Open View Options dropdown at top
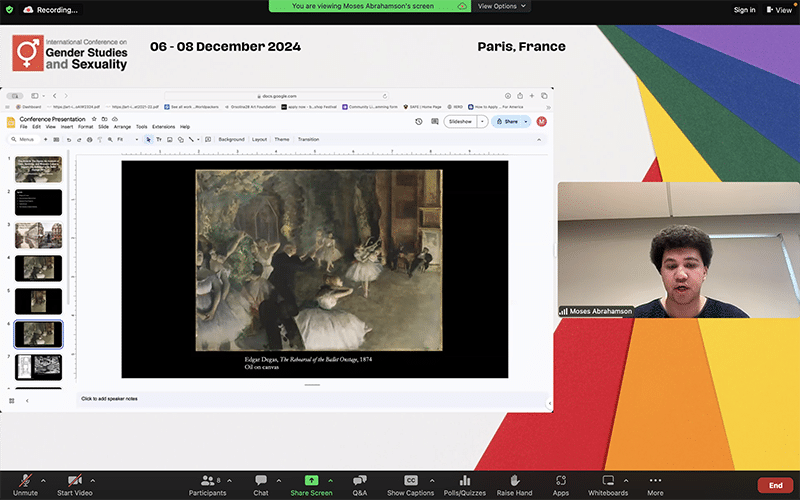Screen dimensions: 800x500 pyautogui.click(x=501, y=6)
